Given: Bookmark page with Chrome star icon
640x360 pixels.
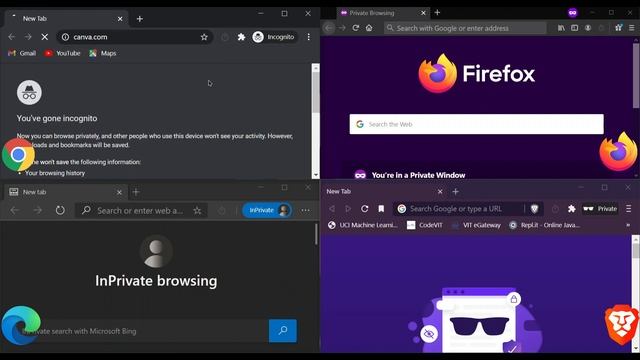Looking at the screenshot, I should 204,37.
